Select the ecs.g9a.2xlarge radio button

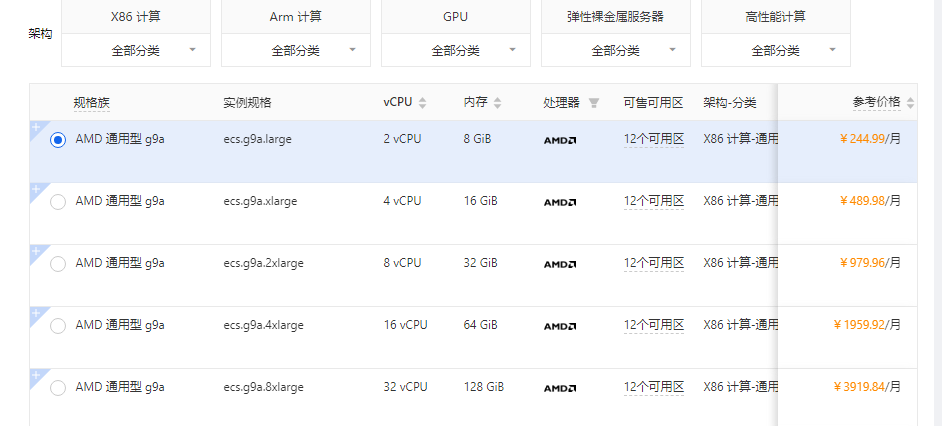click(58, 264)
